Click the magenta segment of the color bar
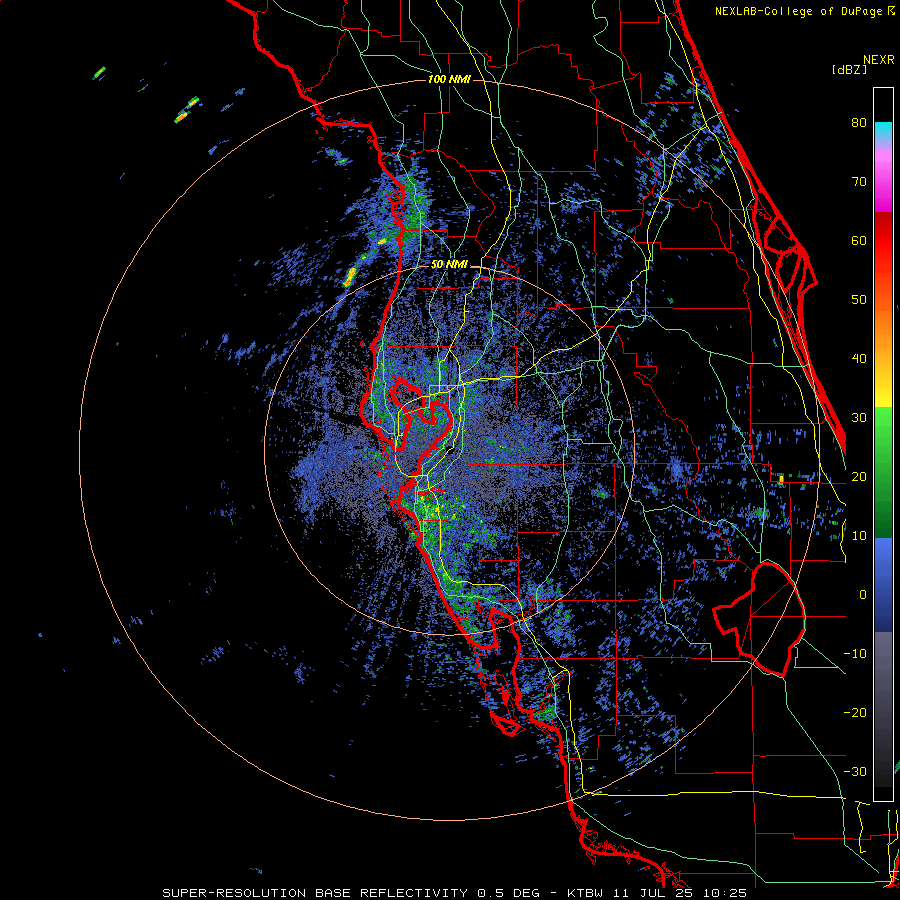The width and height of the screenshot is (900, 900). (x=883, y=184)
